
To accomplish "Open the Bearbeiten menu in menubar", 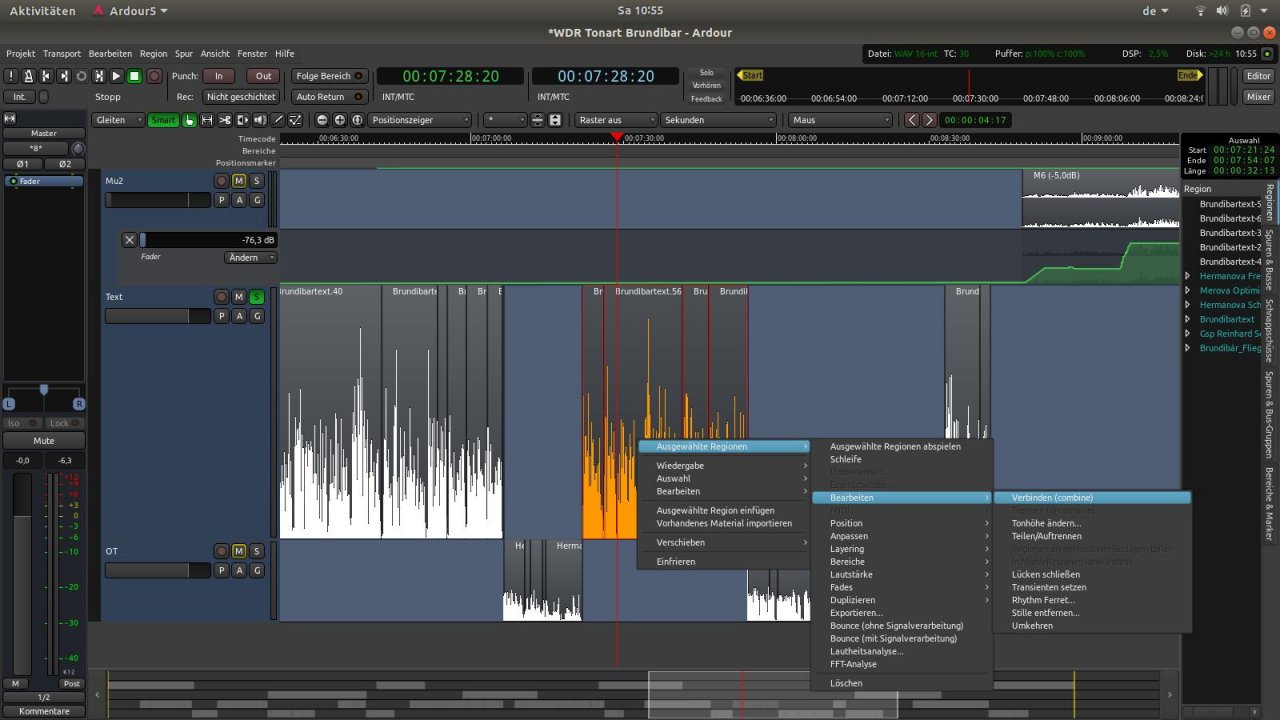I will [110, 54].
